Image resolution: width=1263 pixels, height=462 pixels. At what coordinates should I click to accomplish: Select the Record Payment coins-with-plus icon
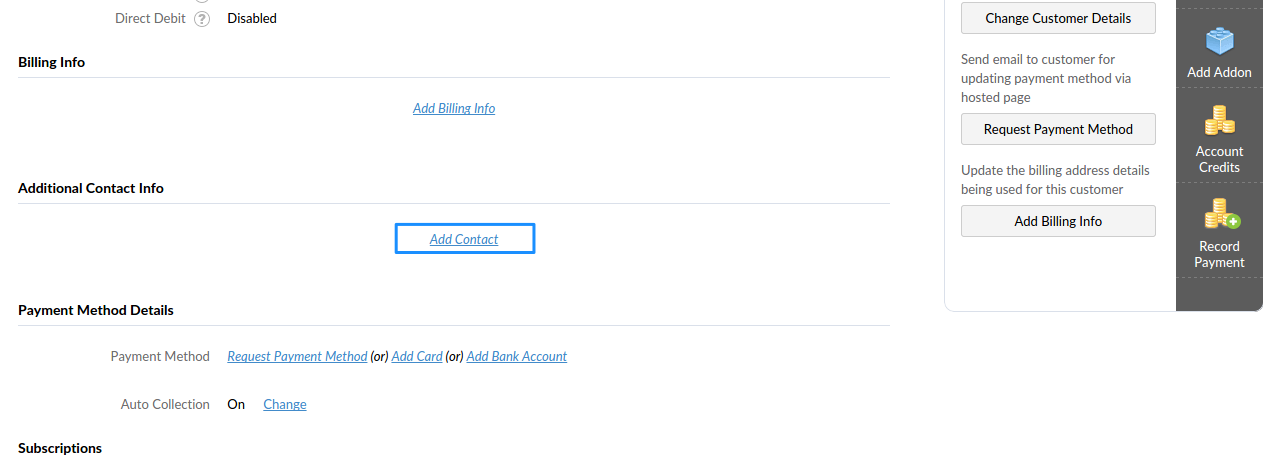[1221, 214]
